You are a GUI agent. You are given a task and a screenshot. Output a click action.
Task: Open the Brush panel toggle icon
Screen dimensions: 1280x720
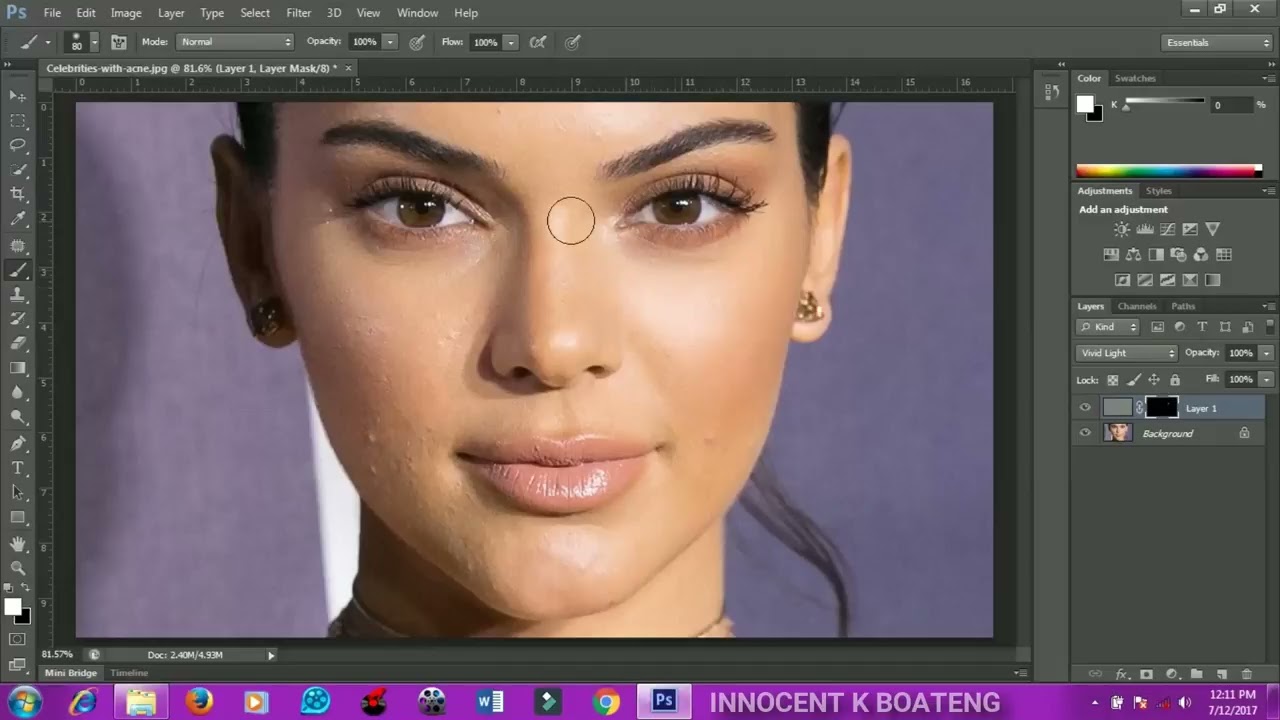[118, 42]
